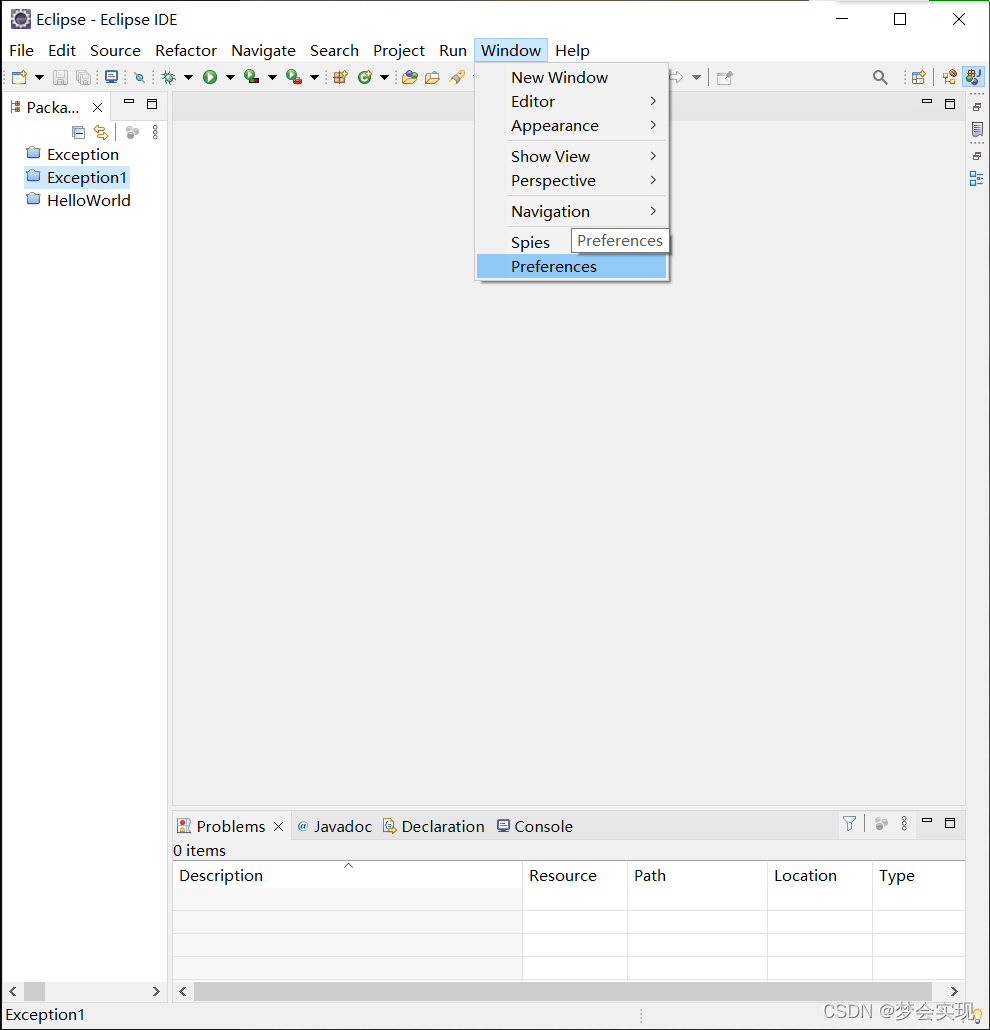Click the green Run button icon
Image resolution: width=990 pixels, height=1030 pixels.
point(210,78)
